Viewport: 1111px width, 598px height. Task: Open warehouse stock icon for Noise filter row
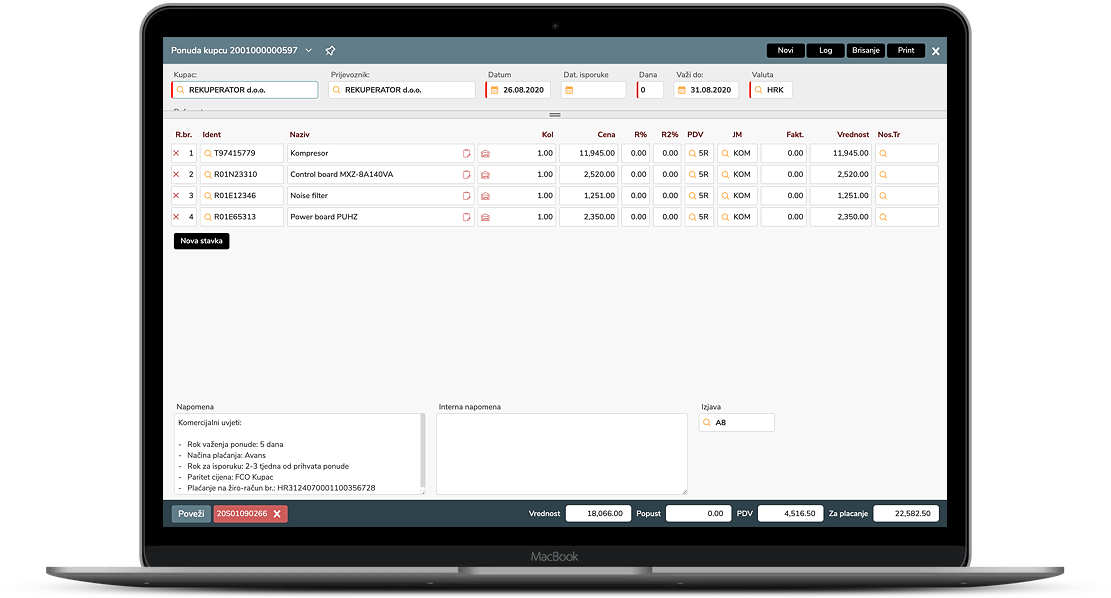[x=485, y=196]
